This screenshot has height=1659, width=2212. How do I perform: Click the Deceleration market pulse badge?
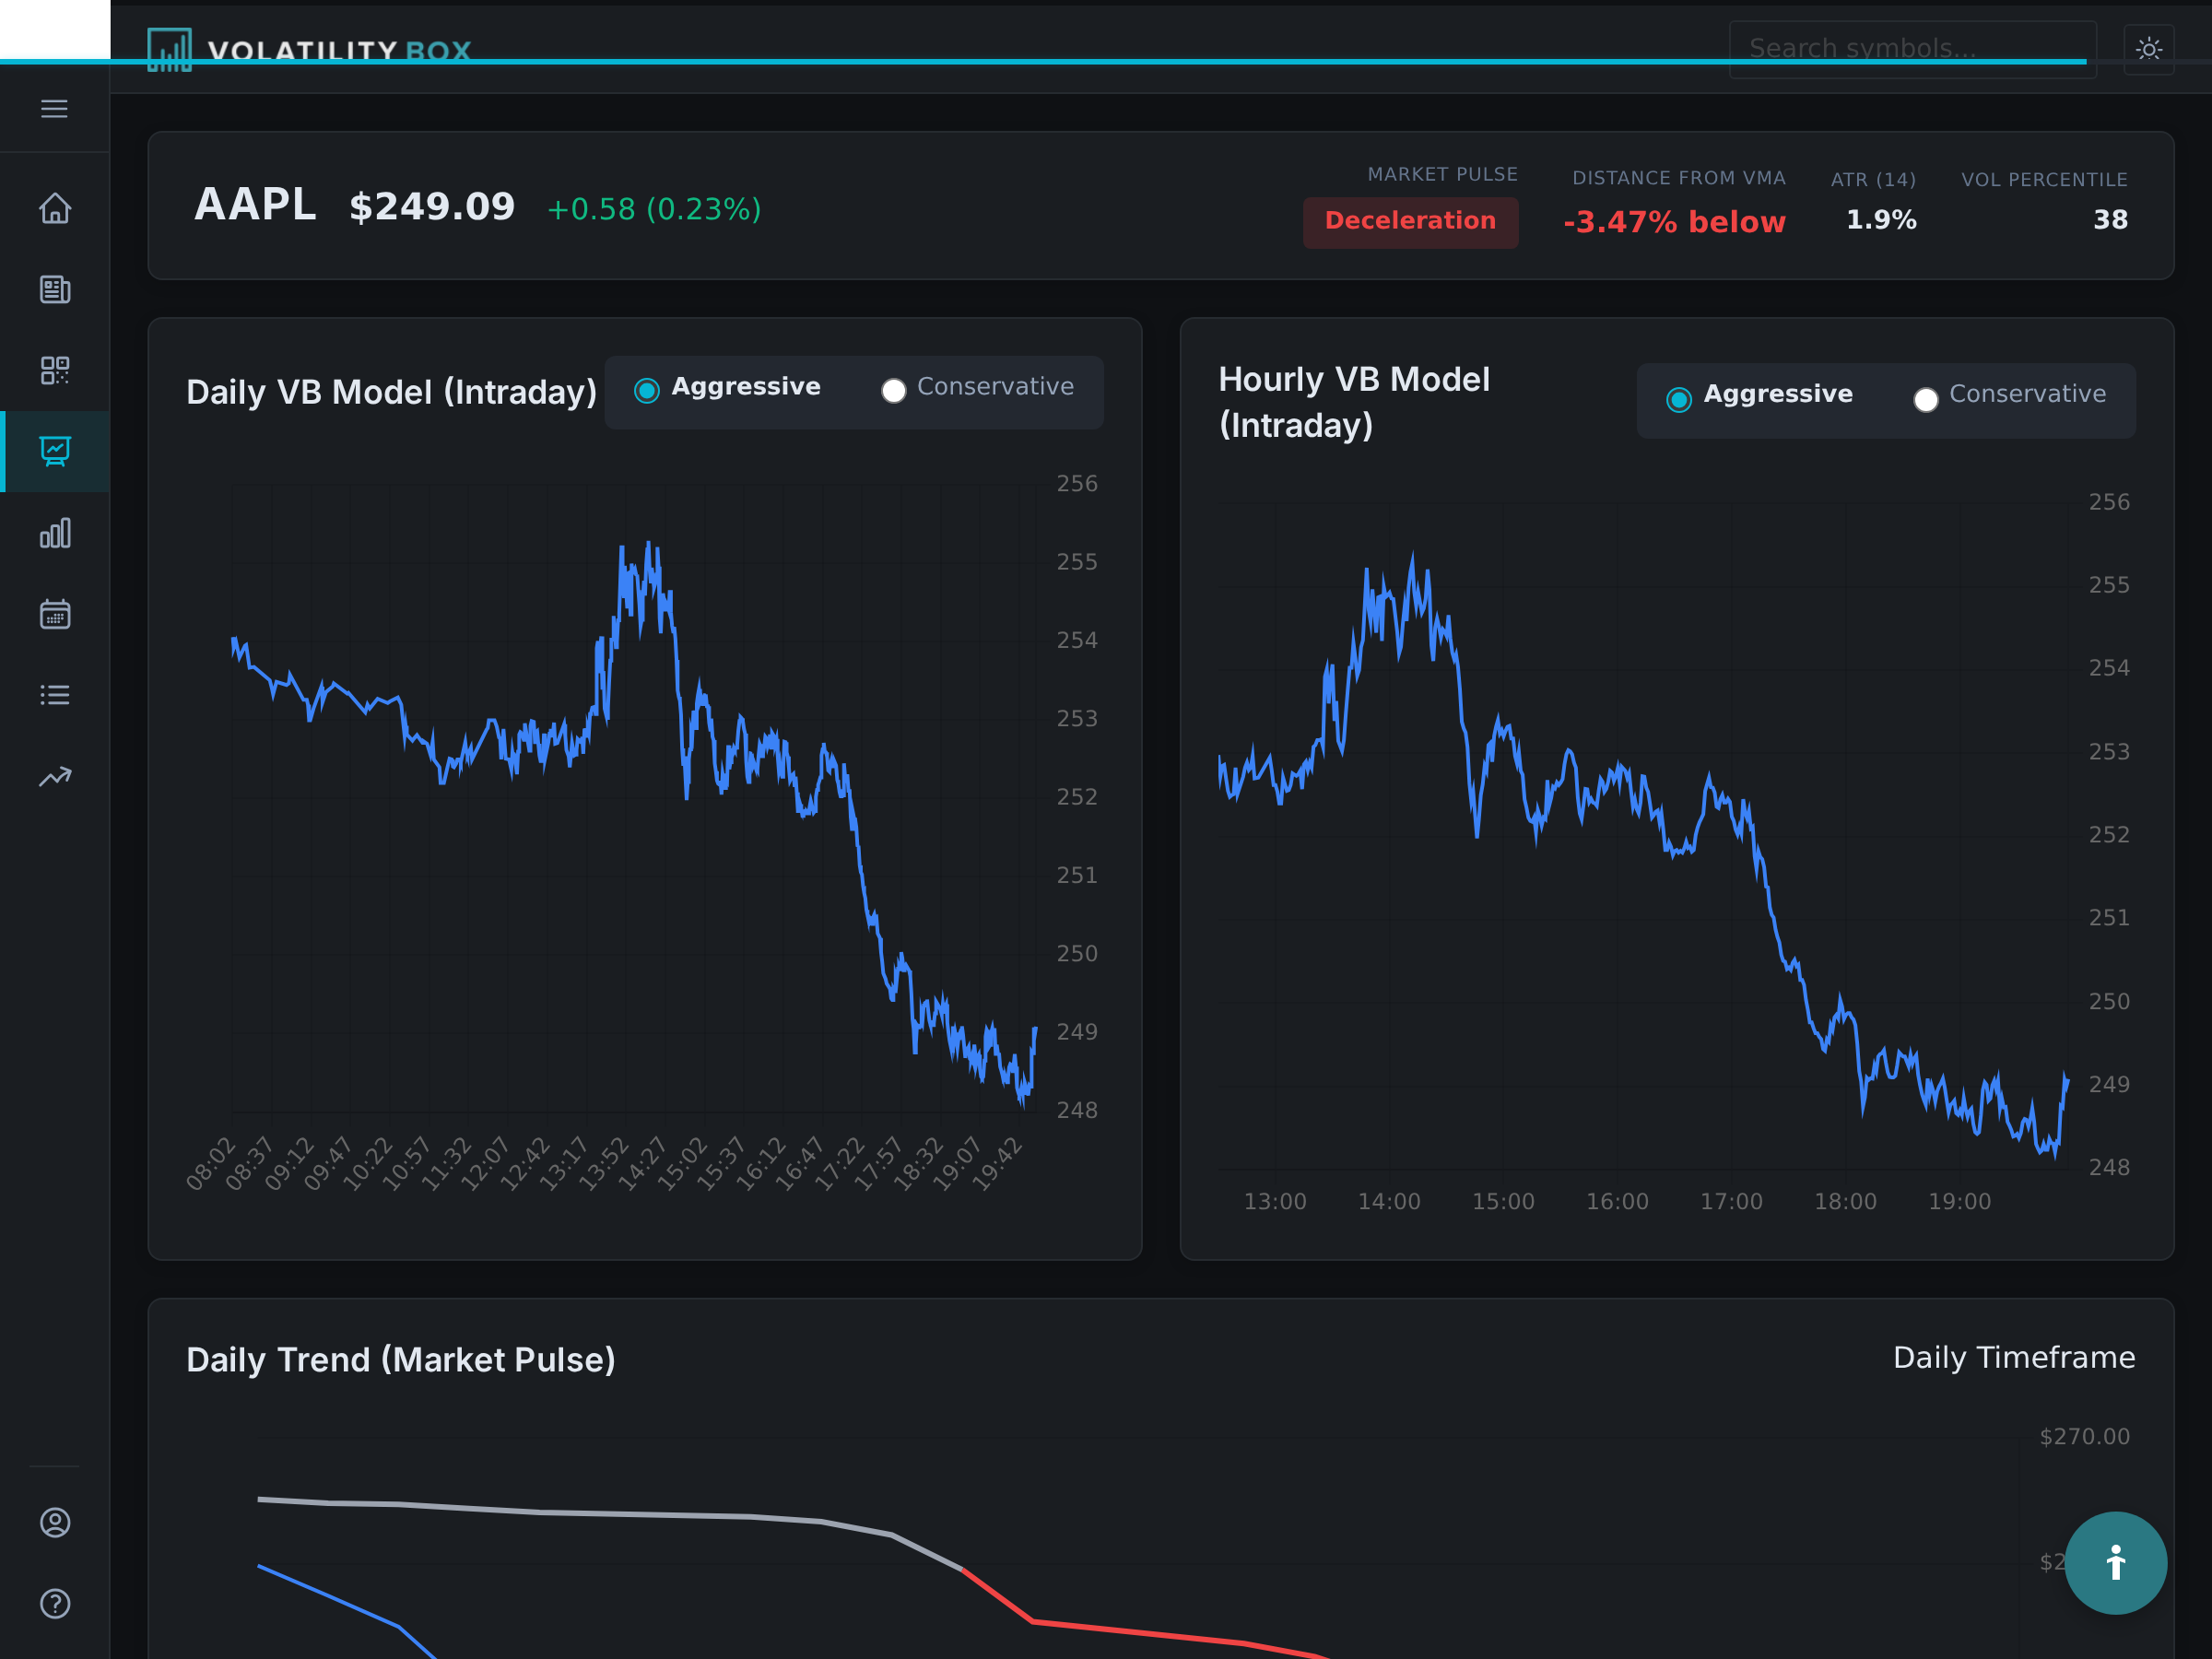point(1410,221)
